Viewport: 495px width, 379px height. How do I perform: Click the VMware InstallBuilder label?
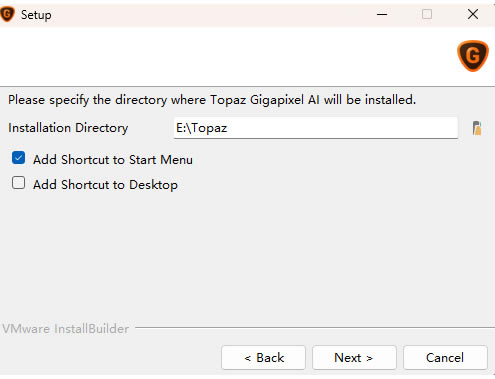(66, 329)
